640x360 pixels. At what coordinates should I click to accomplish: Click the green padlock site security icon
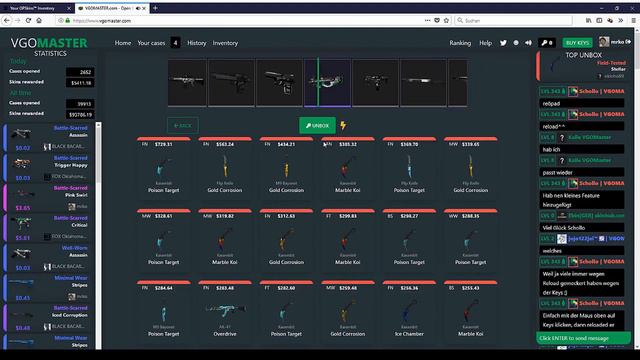click(68, 20)
